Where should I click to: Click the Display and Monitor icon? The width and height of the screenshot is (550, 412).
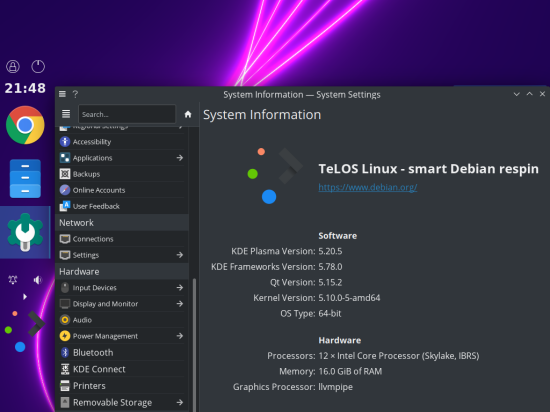click(x=65, y=304)
